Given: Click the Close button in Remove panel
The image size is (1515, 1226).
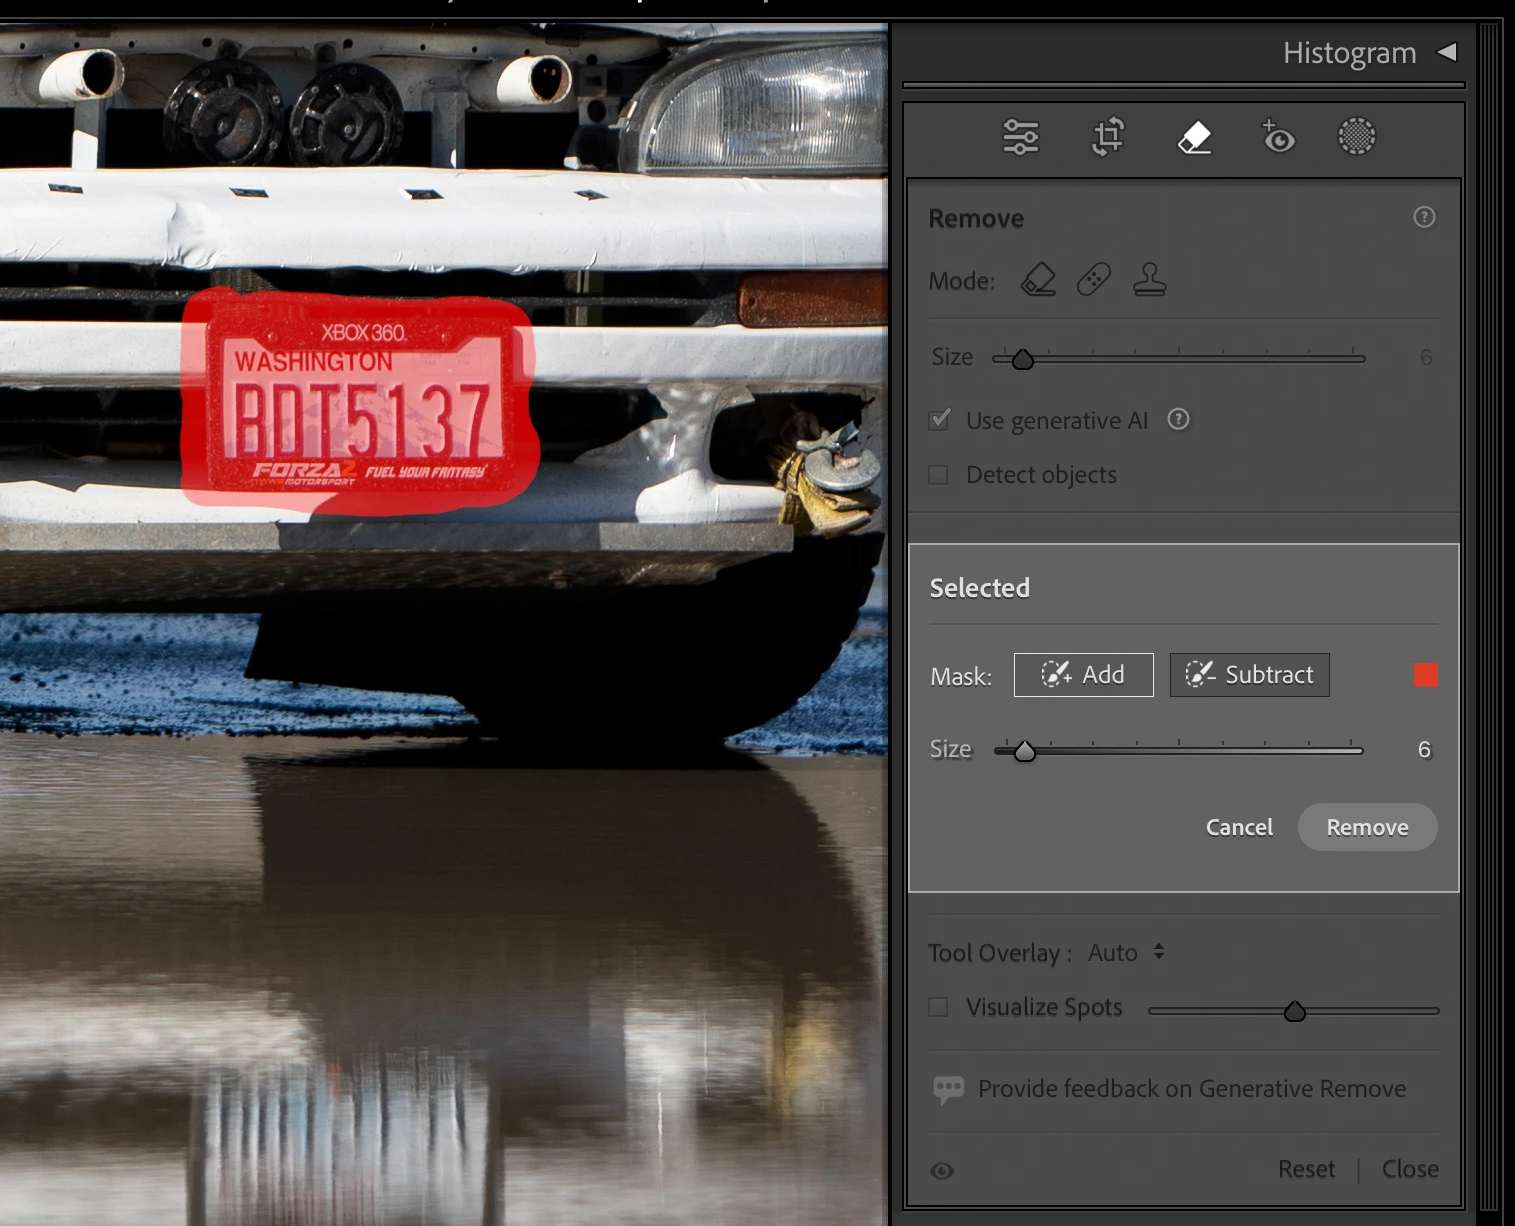Looking at the screenshot, I should 1410,1169.
